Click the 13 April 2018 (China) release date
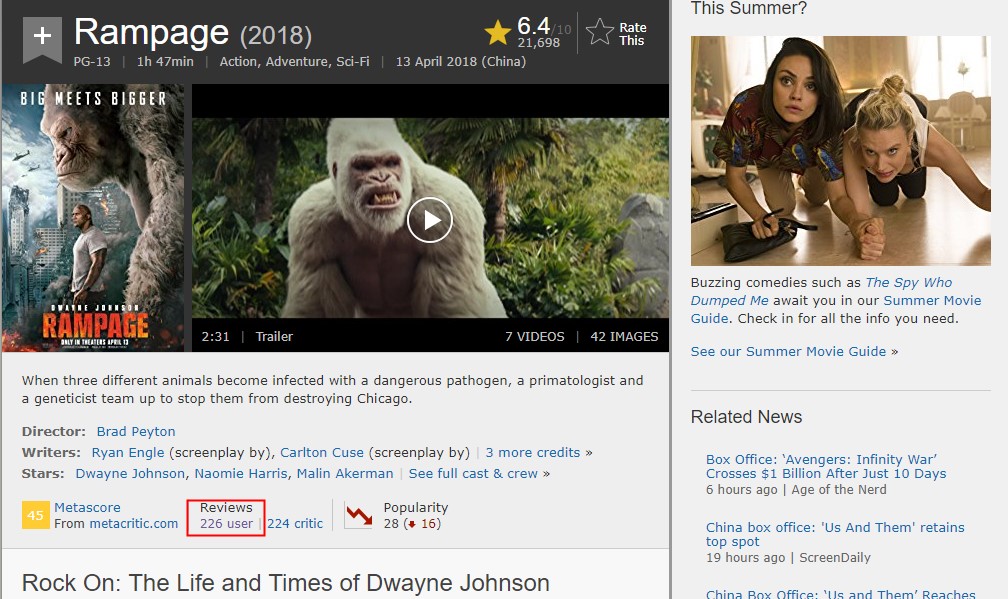This screenshot has height=599, width=1008. [461, 62]
